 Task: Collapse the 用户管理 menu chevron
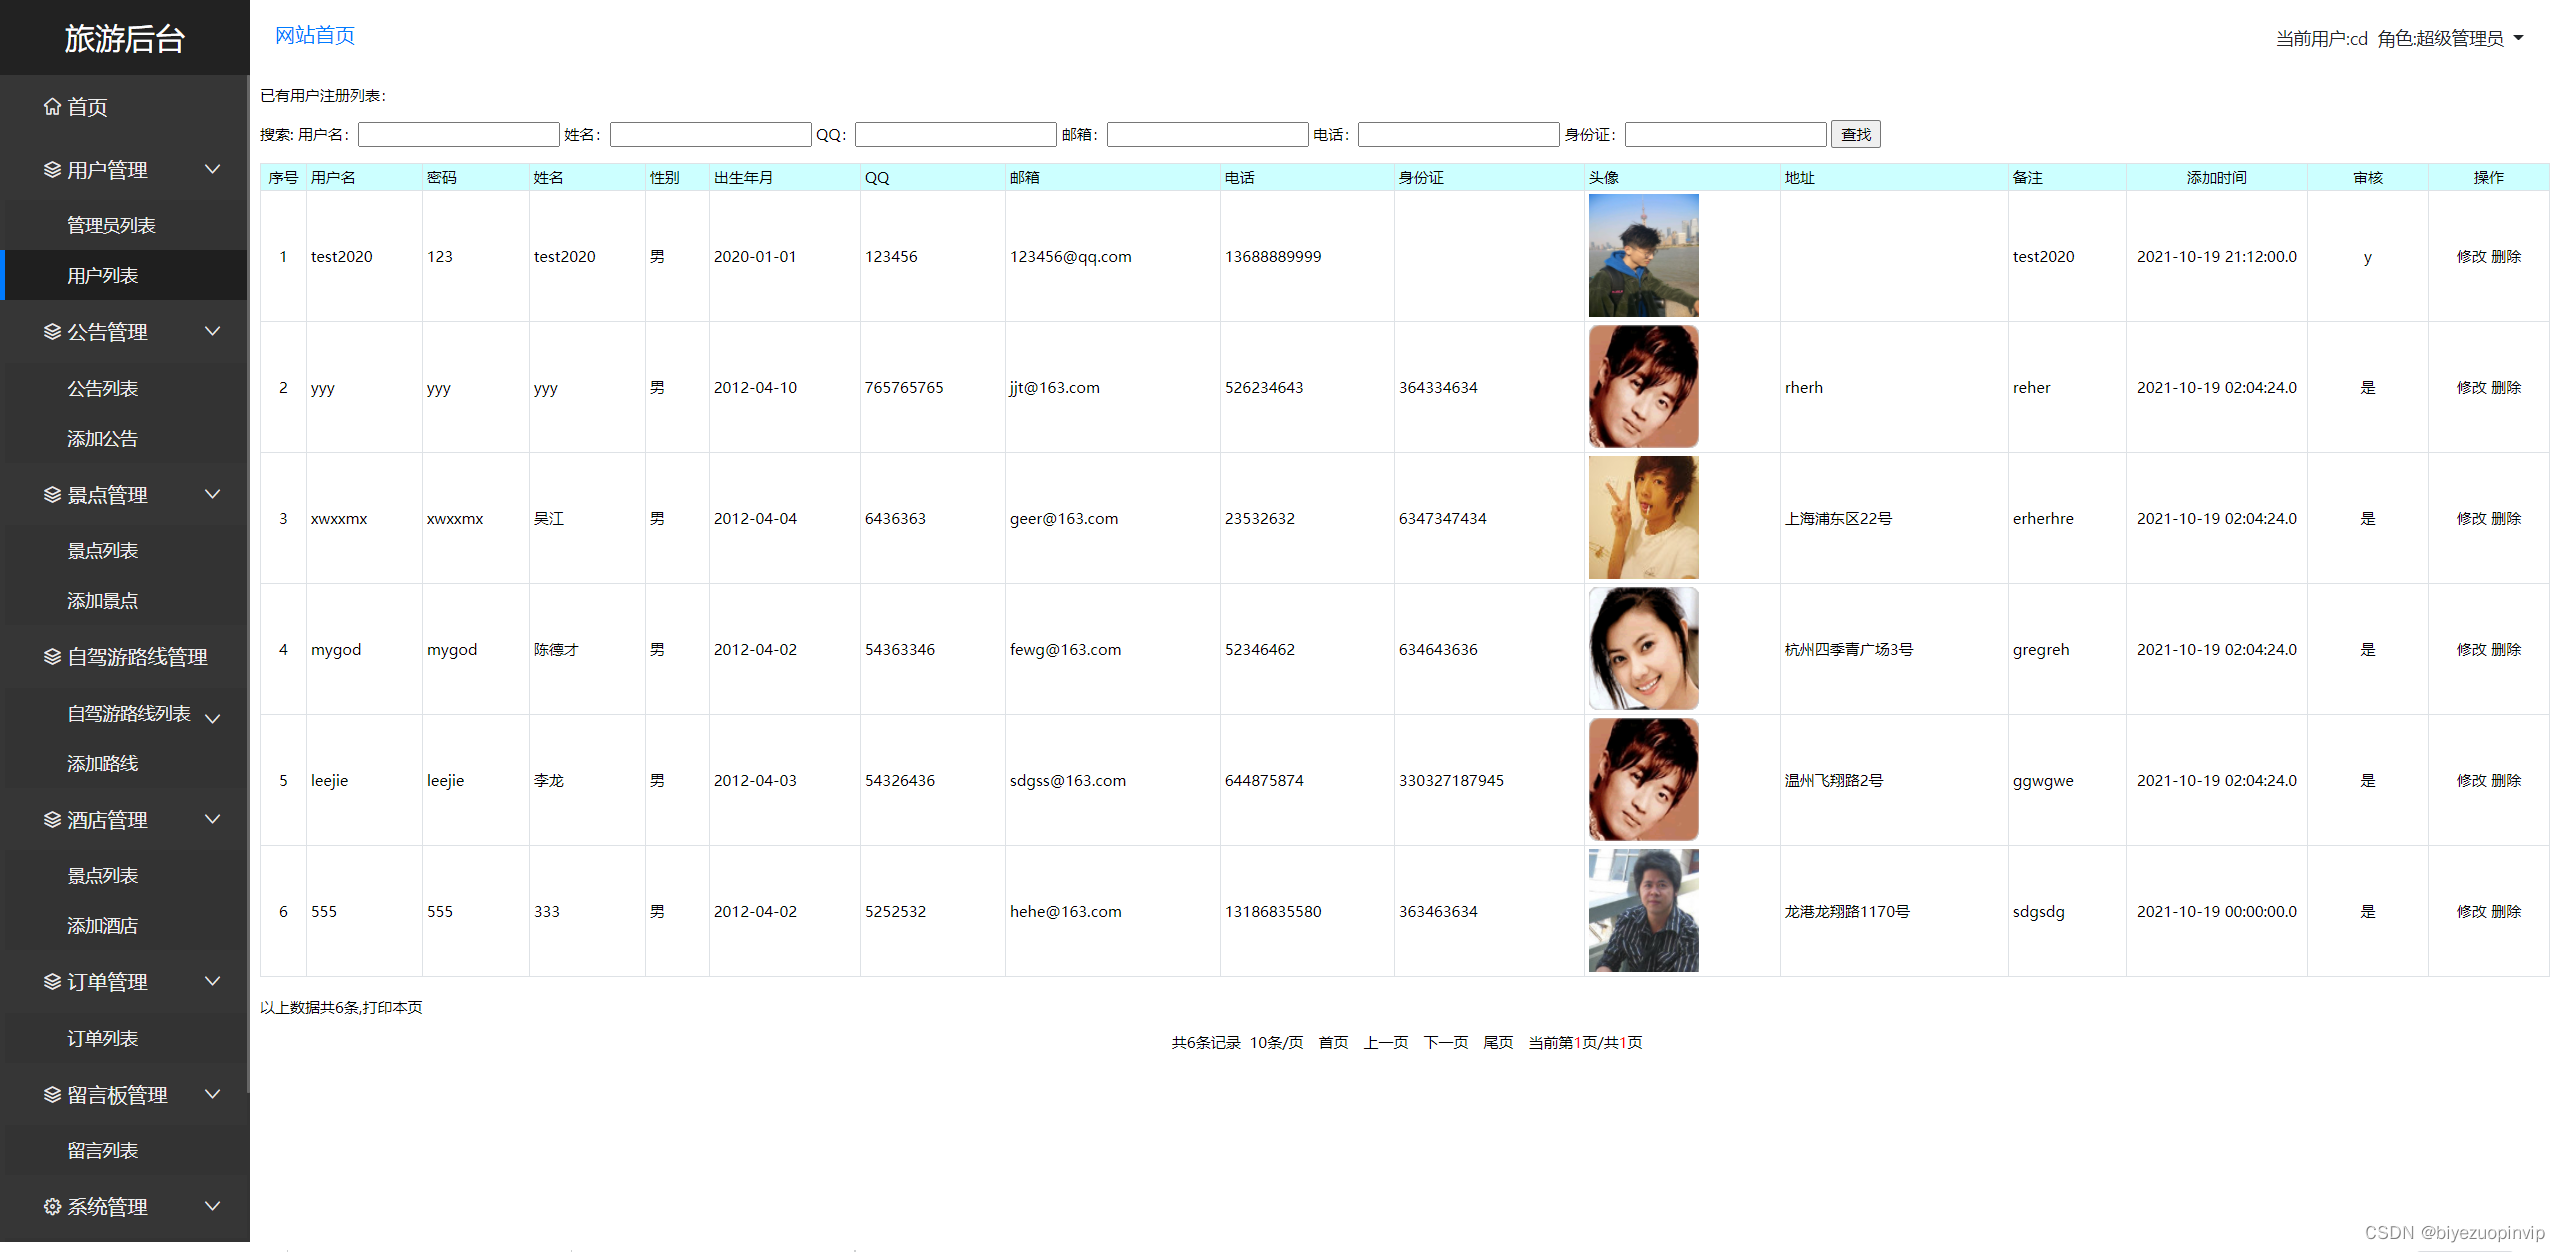pos(212,170)
